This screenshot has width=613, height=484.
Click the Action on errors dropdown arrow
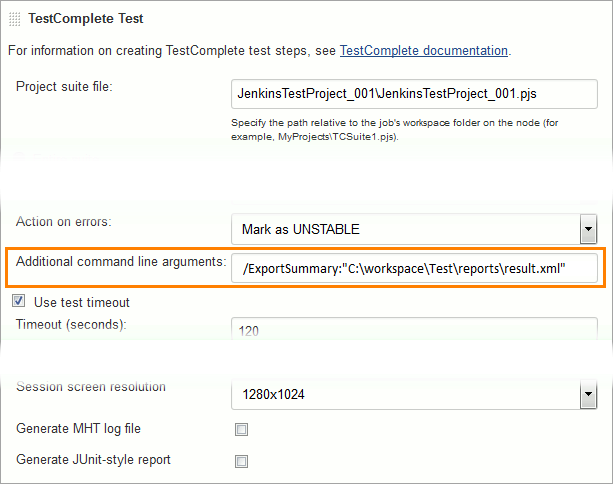click(588, 229)
